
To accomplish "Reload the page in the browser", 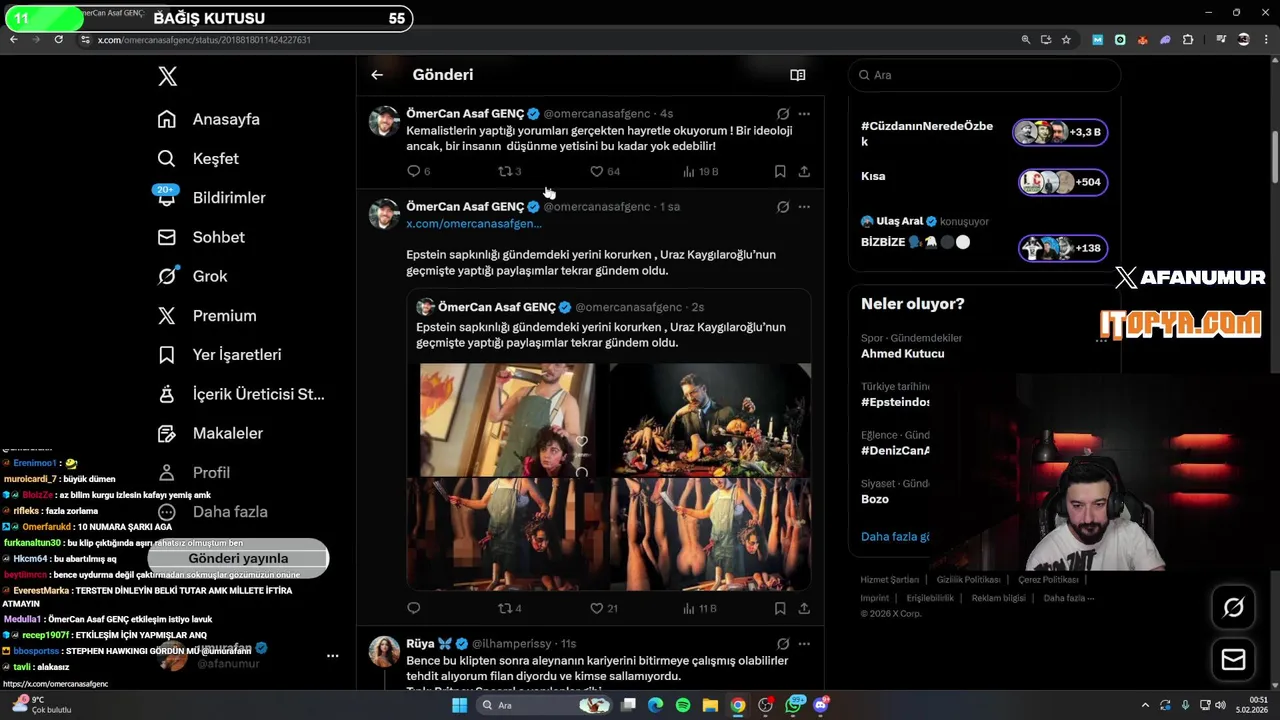I will pyautogui.click(x=59, y=39).
